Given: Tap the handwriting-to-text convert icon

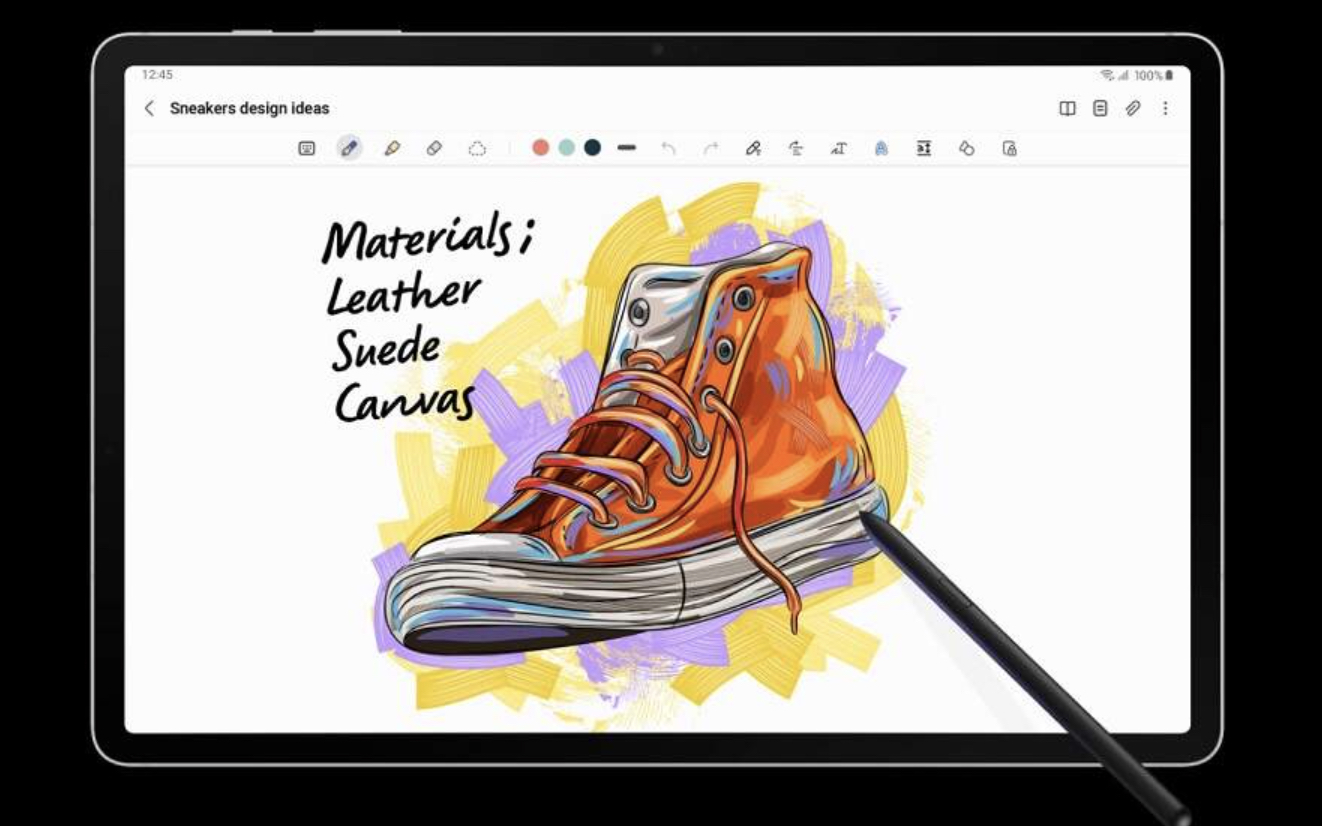Looking at the screenshot, I should (838, 148).
